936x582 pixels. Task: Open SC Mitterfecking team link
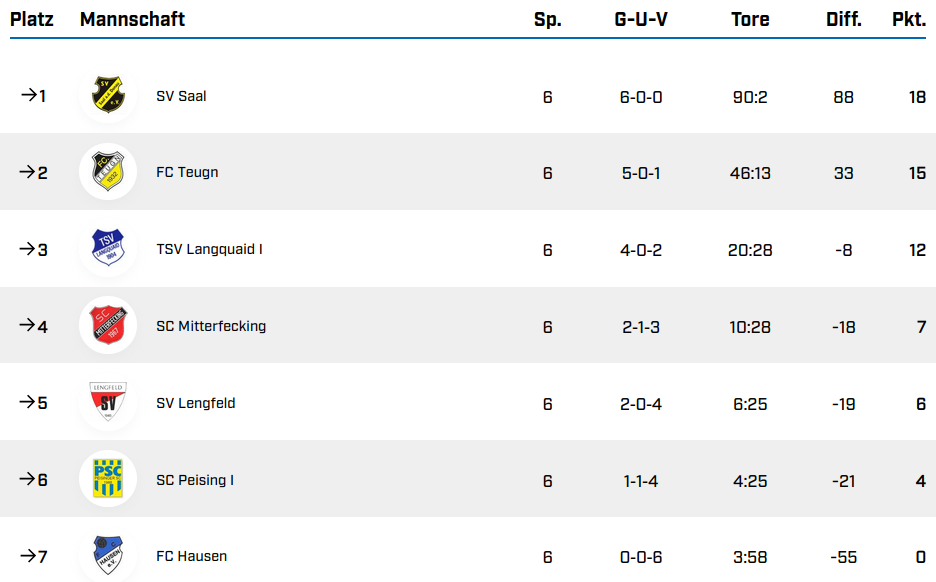(x=211, y=326)
